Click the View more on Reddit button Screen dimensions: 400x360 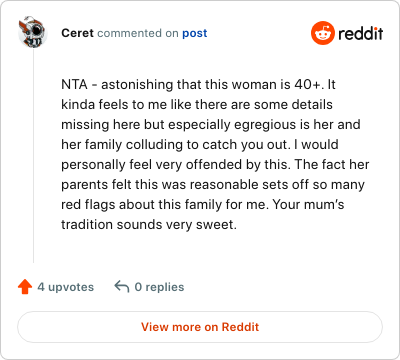(200, 327)
